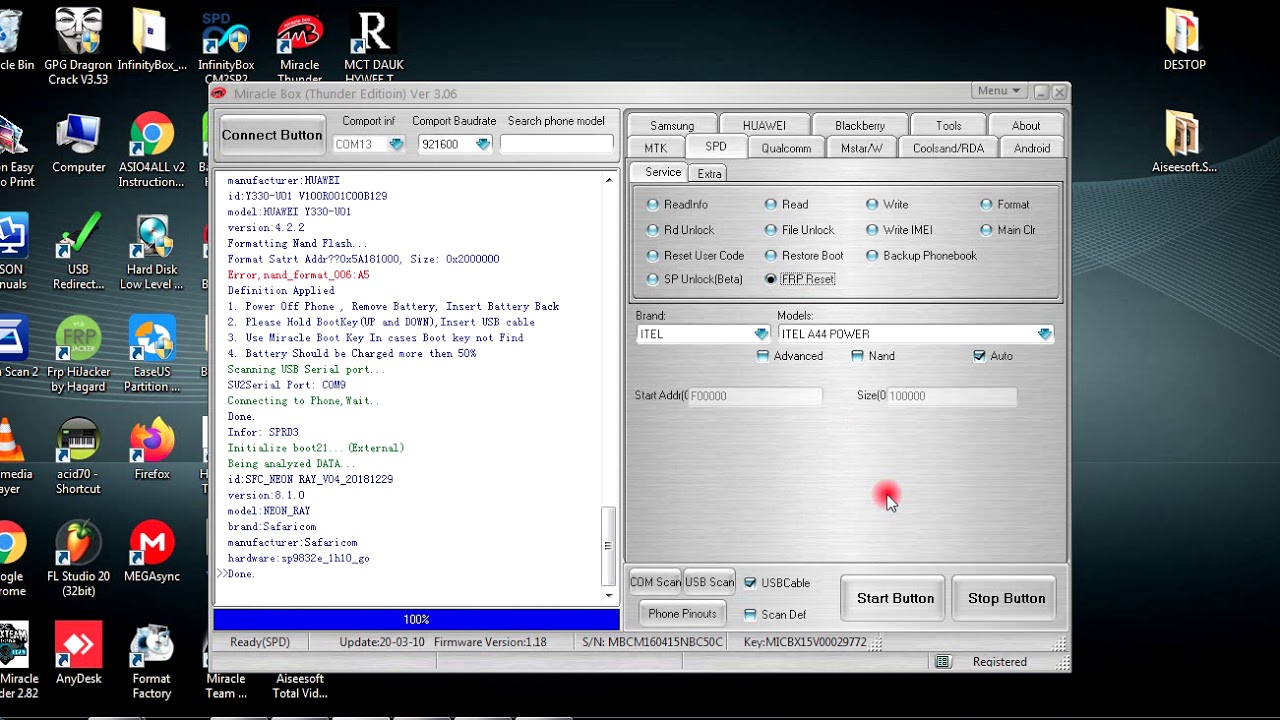Click the Connect Button
This screenshot has width=1280, height=720.
coord(272,135)
